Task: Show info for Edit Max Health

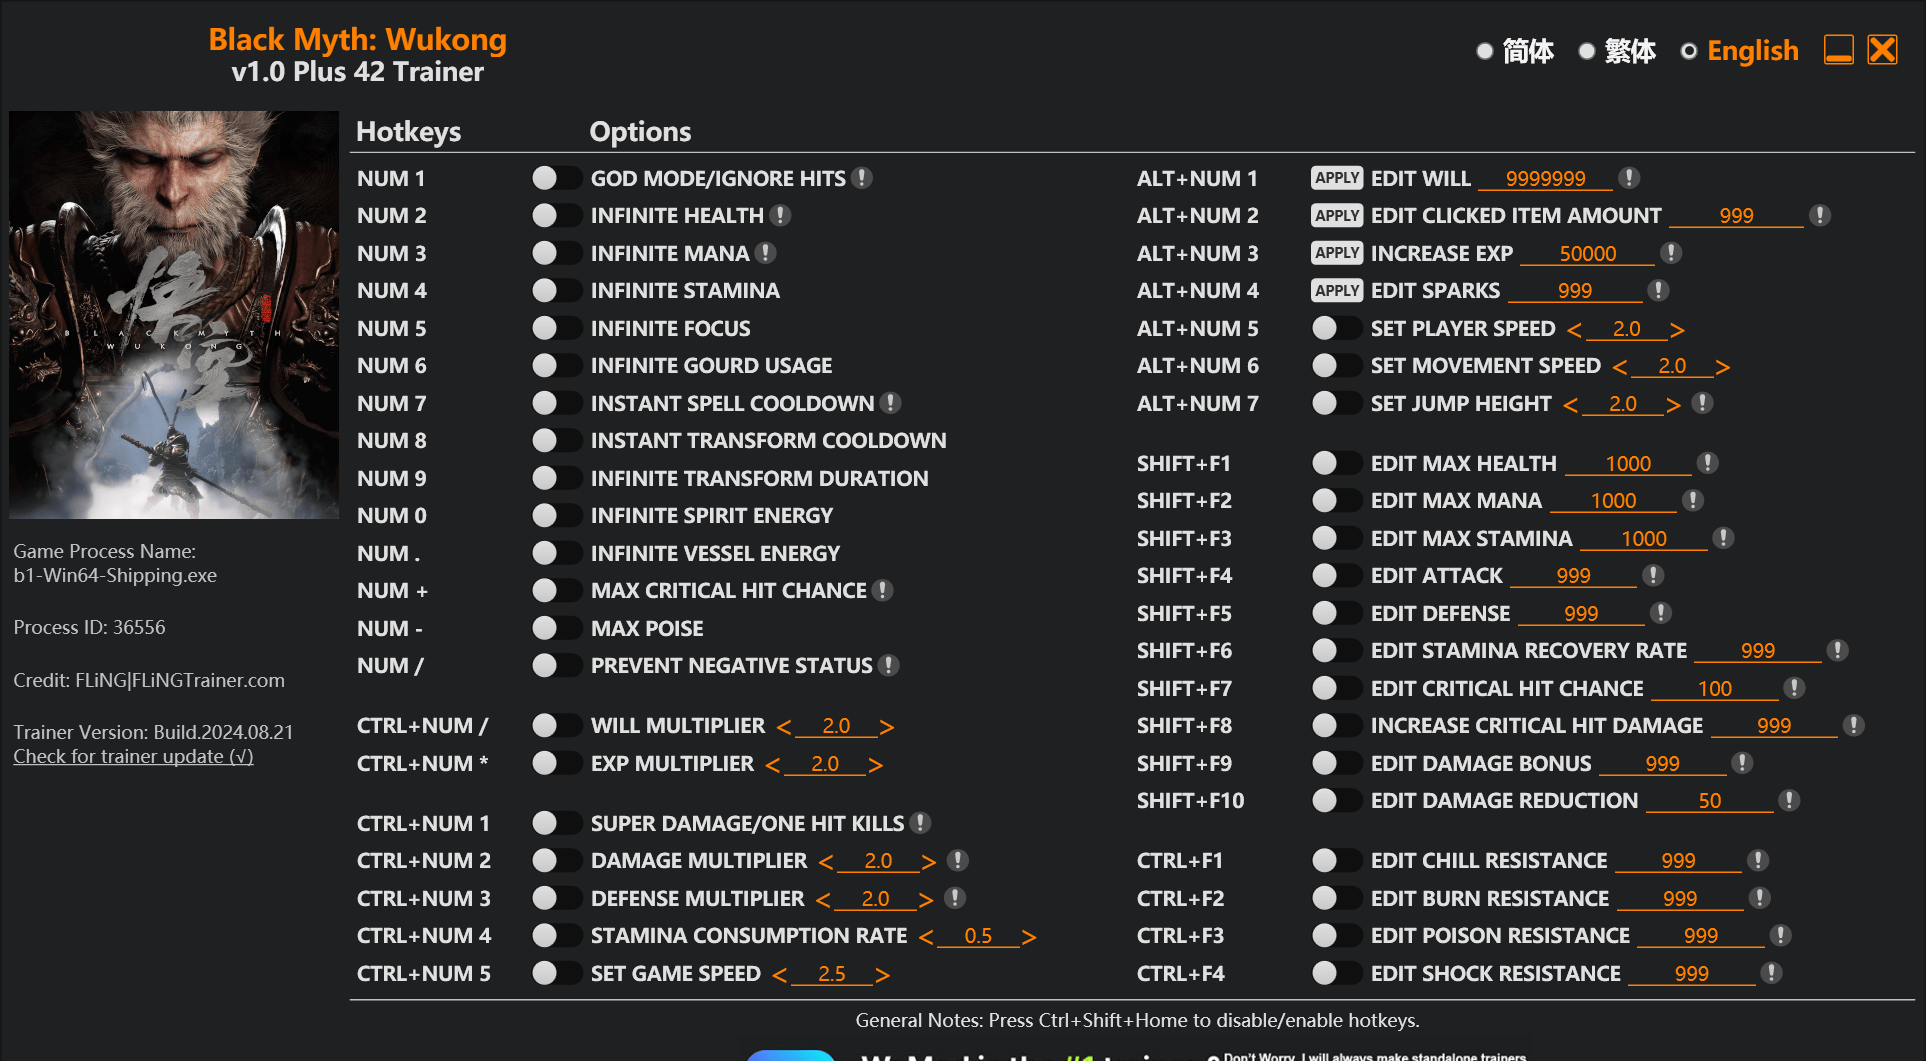Action: point(1708,463)
